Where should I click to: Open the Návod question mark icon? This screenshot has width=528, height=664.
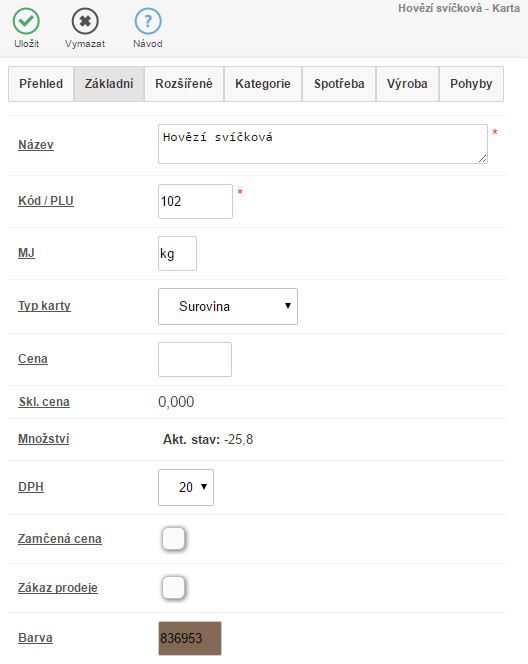[148, 21]
